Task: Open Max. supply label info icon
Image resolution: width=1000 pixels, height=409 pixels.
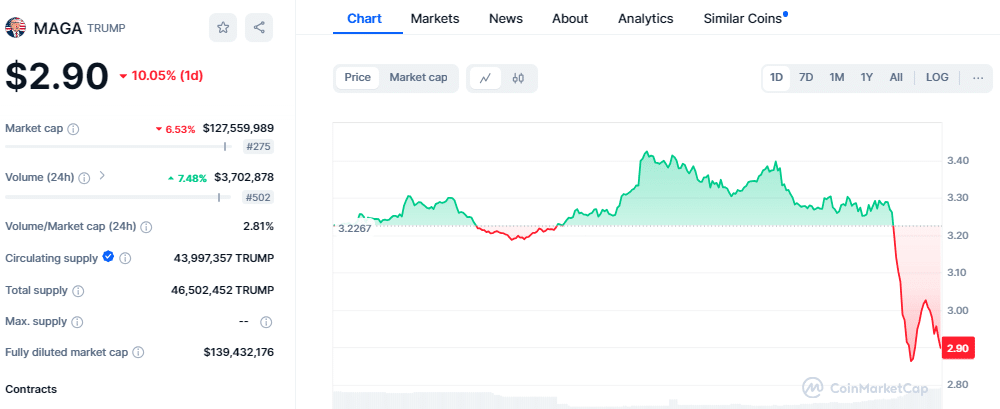Action: tap(78, 322)
